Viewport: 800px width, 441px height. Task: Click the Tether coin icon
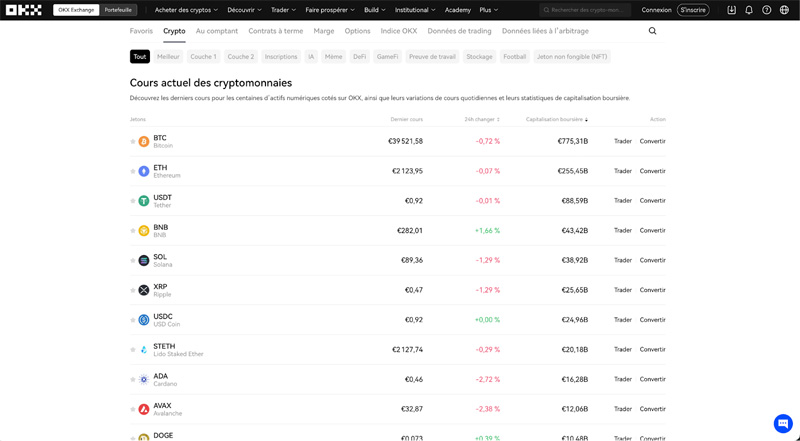[x=144, y=201]
